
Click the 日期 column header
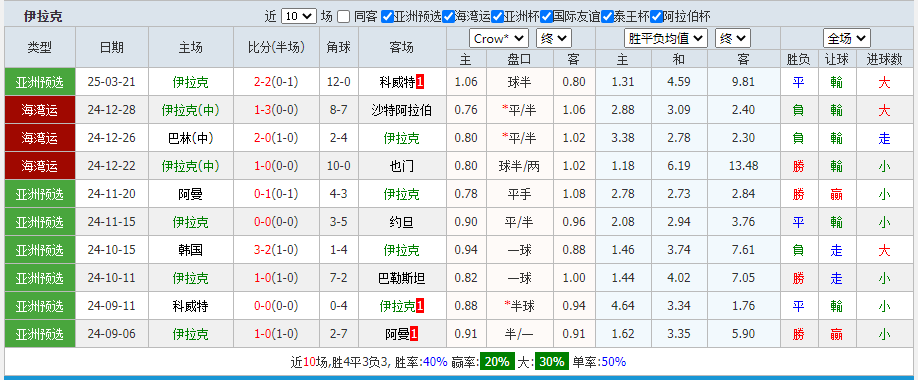[112, 47]
